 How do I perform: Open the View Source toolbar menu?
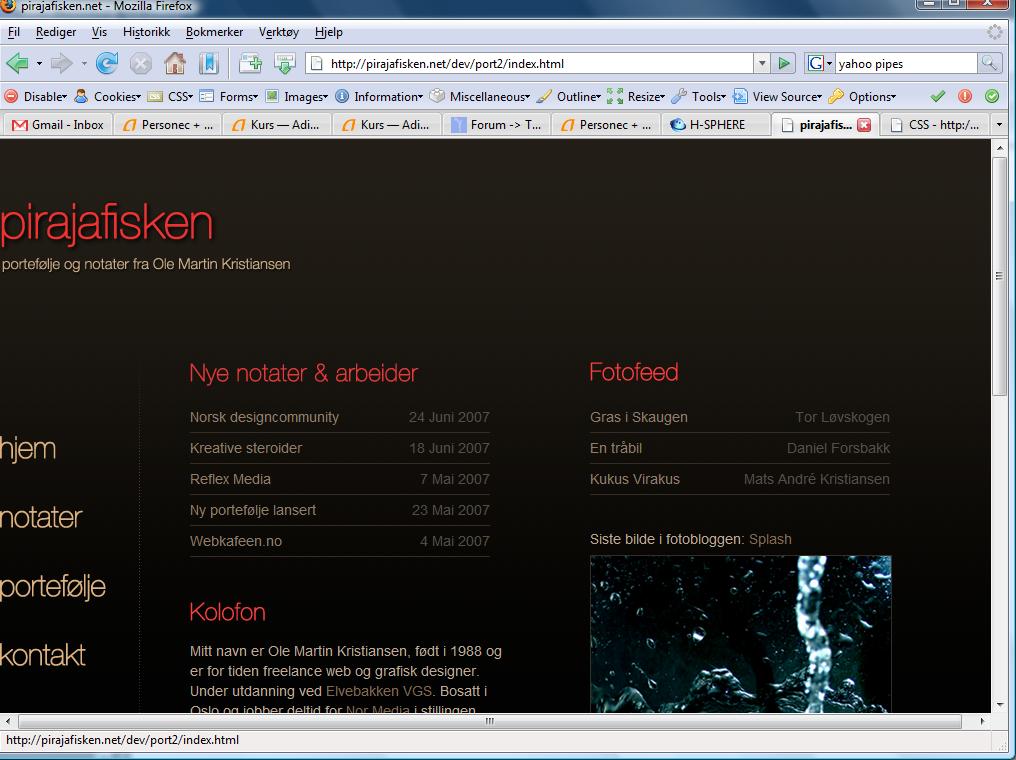point(778,97)
